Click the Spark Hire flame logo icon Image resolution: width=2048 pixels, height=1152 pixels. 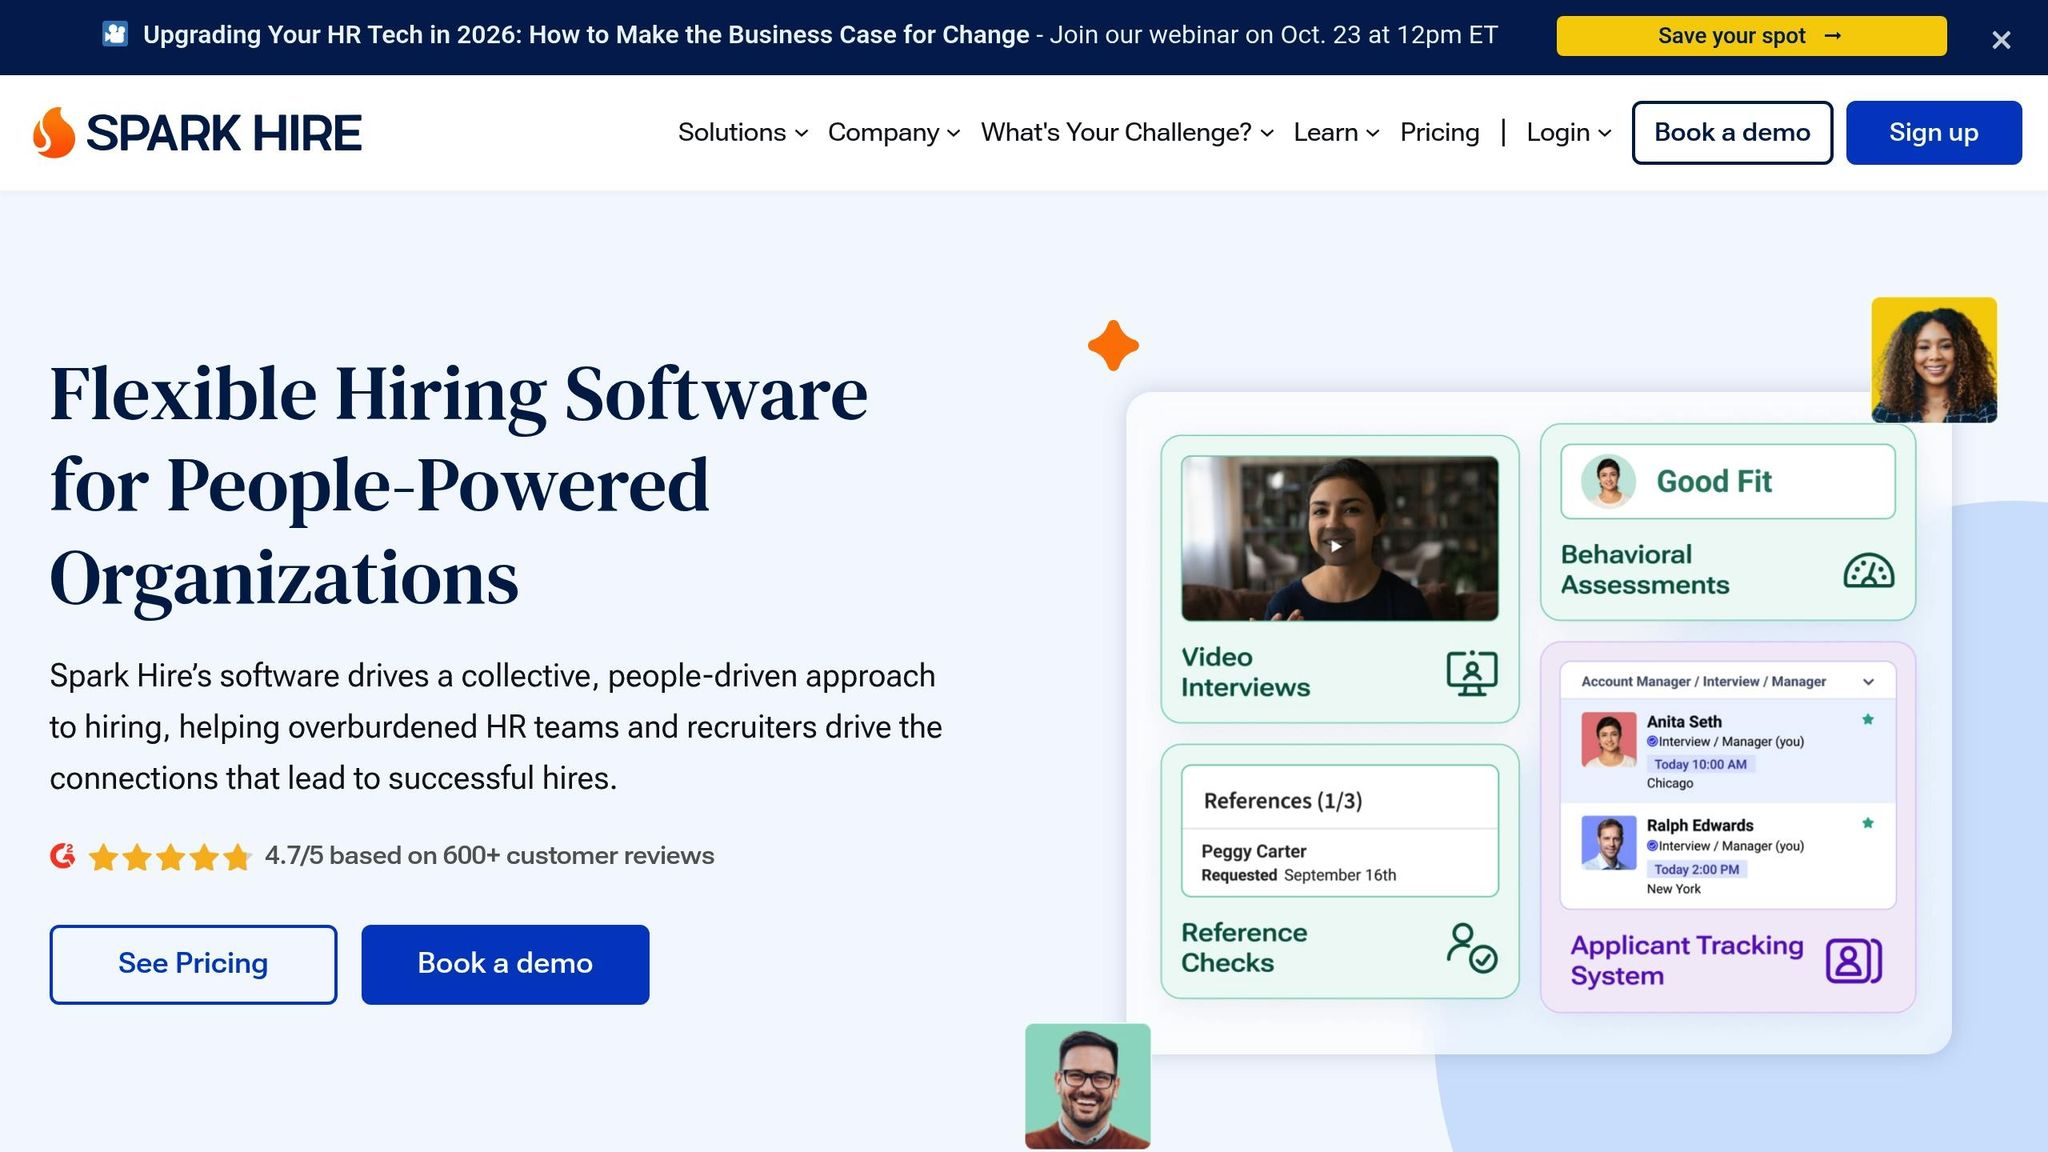(x=55, y=132)
